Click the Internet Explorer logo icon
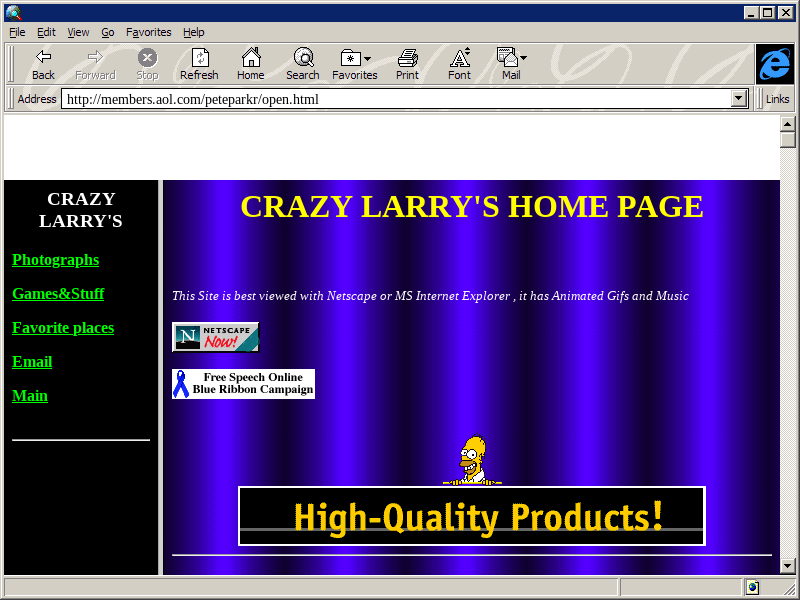 tap(775, 64)
